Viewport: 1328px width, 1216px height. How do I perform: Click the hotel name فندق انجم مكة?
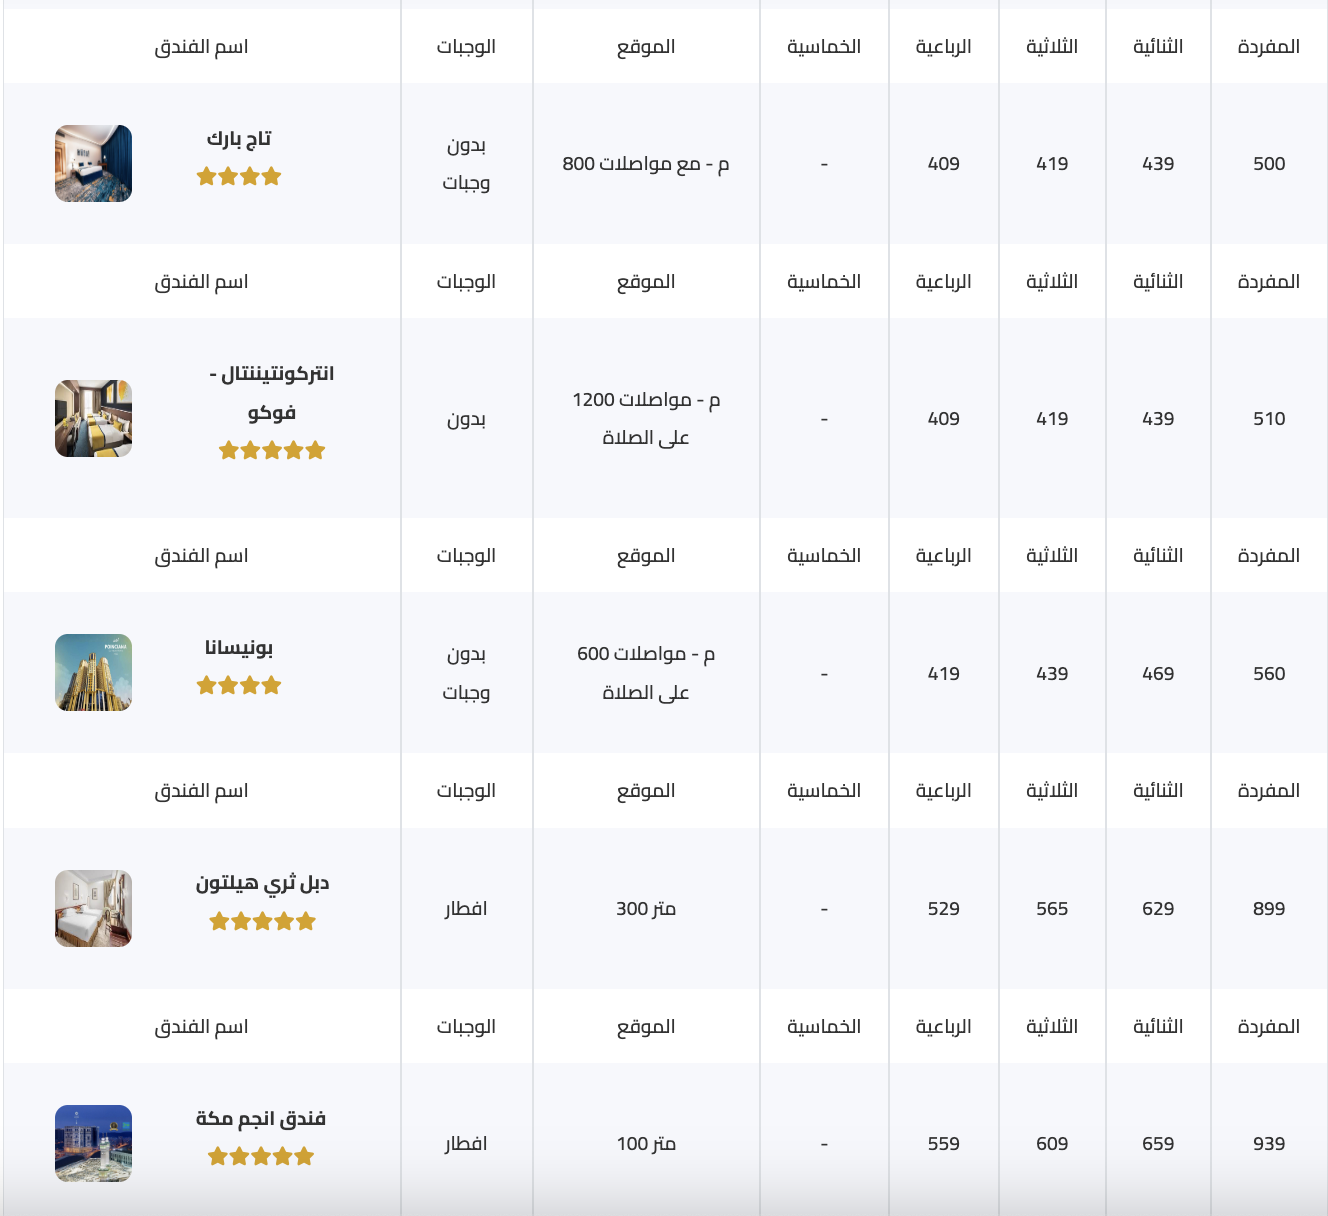point(261,1118)
